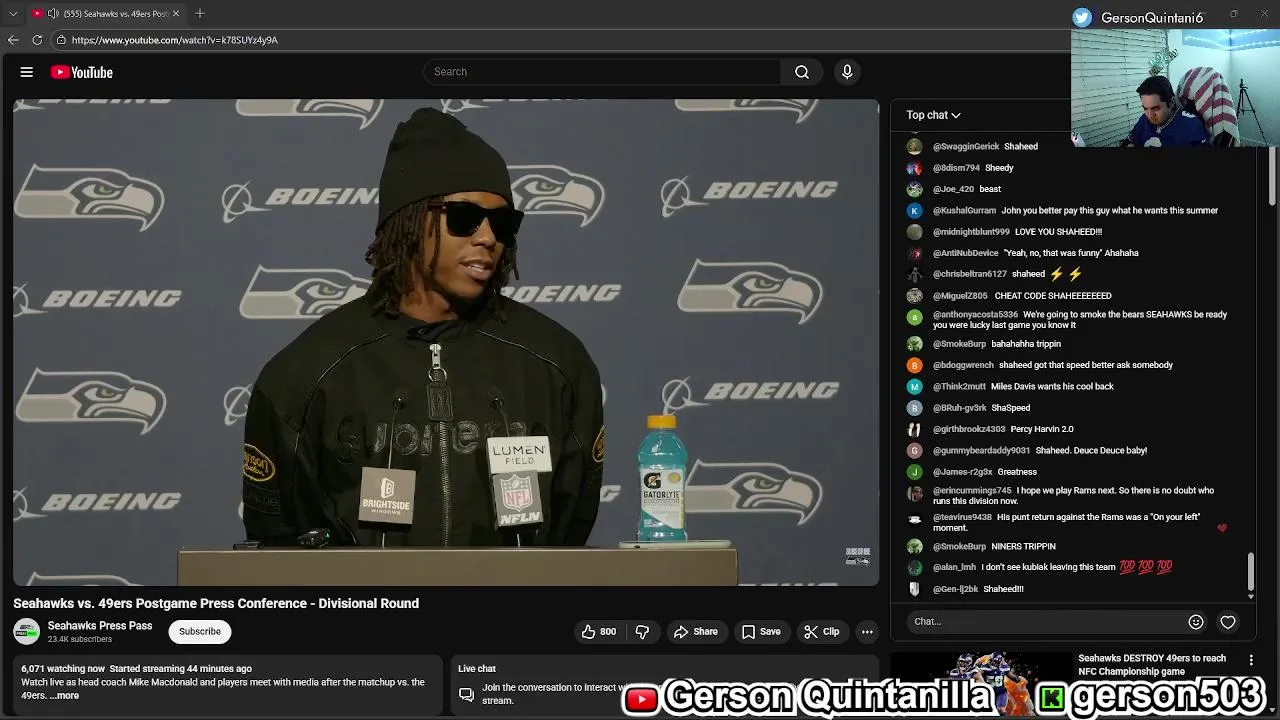1280x720 pixels.
Task: Reload the page with the browser refresh button
Action: pyautogui.click(x=37, y=40)
